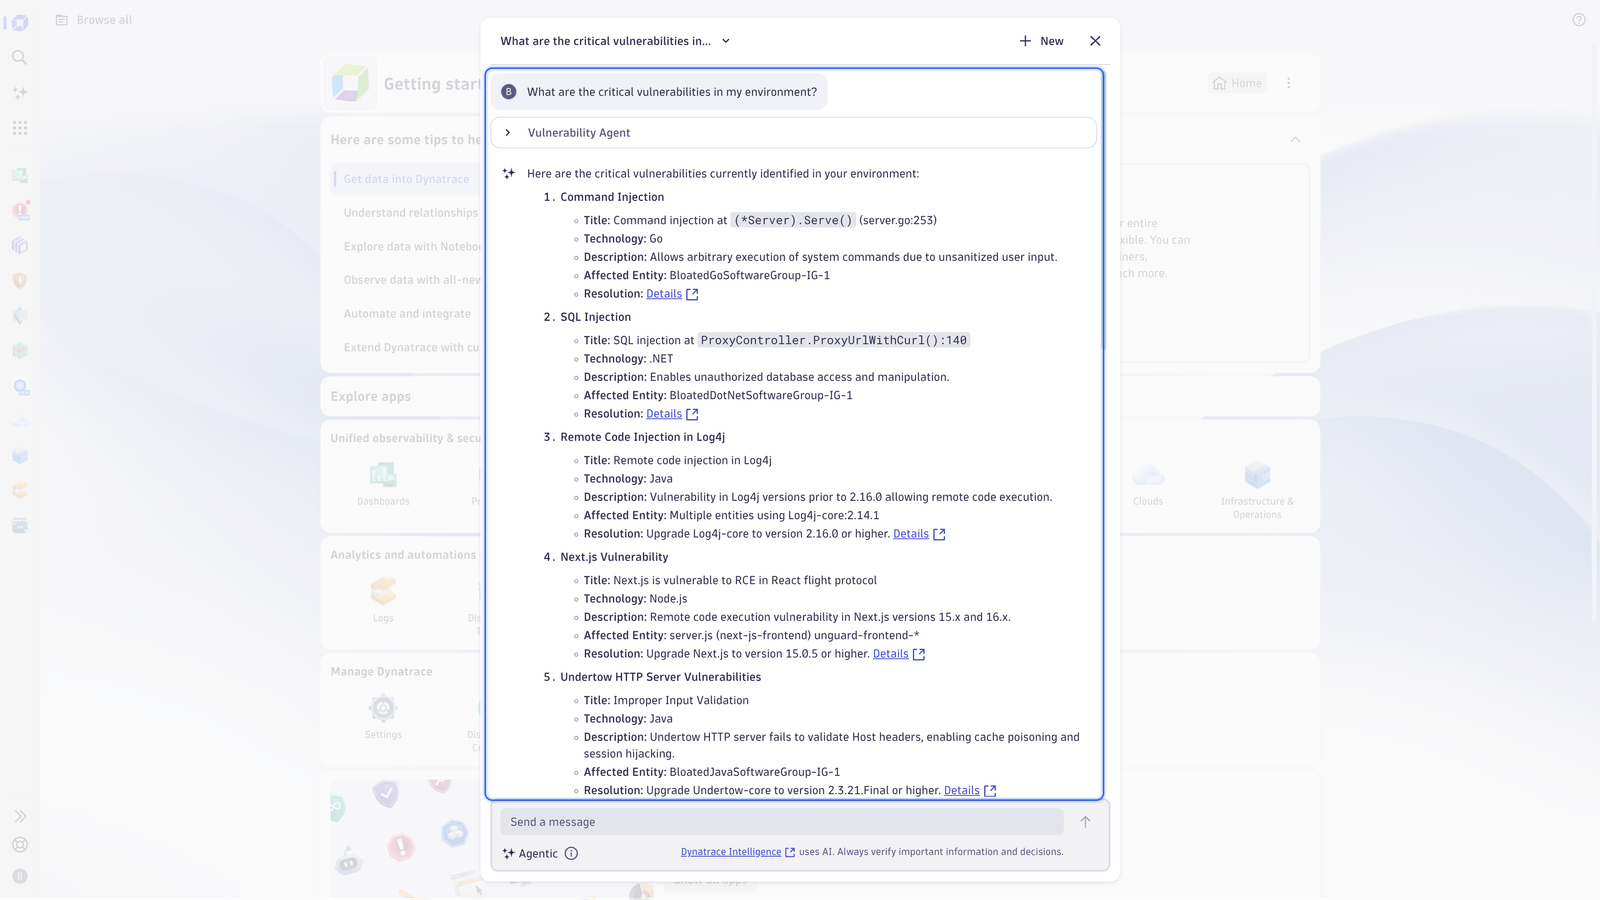Open the conversation title dropdown chevron
The height and width of the screenshot is (900, 1600).
click(726, 41)
